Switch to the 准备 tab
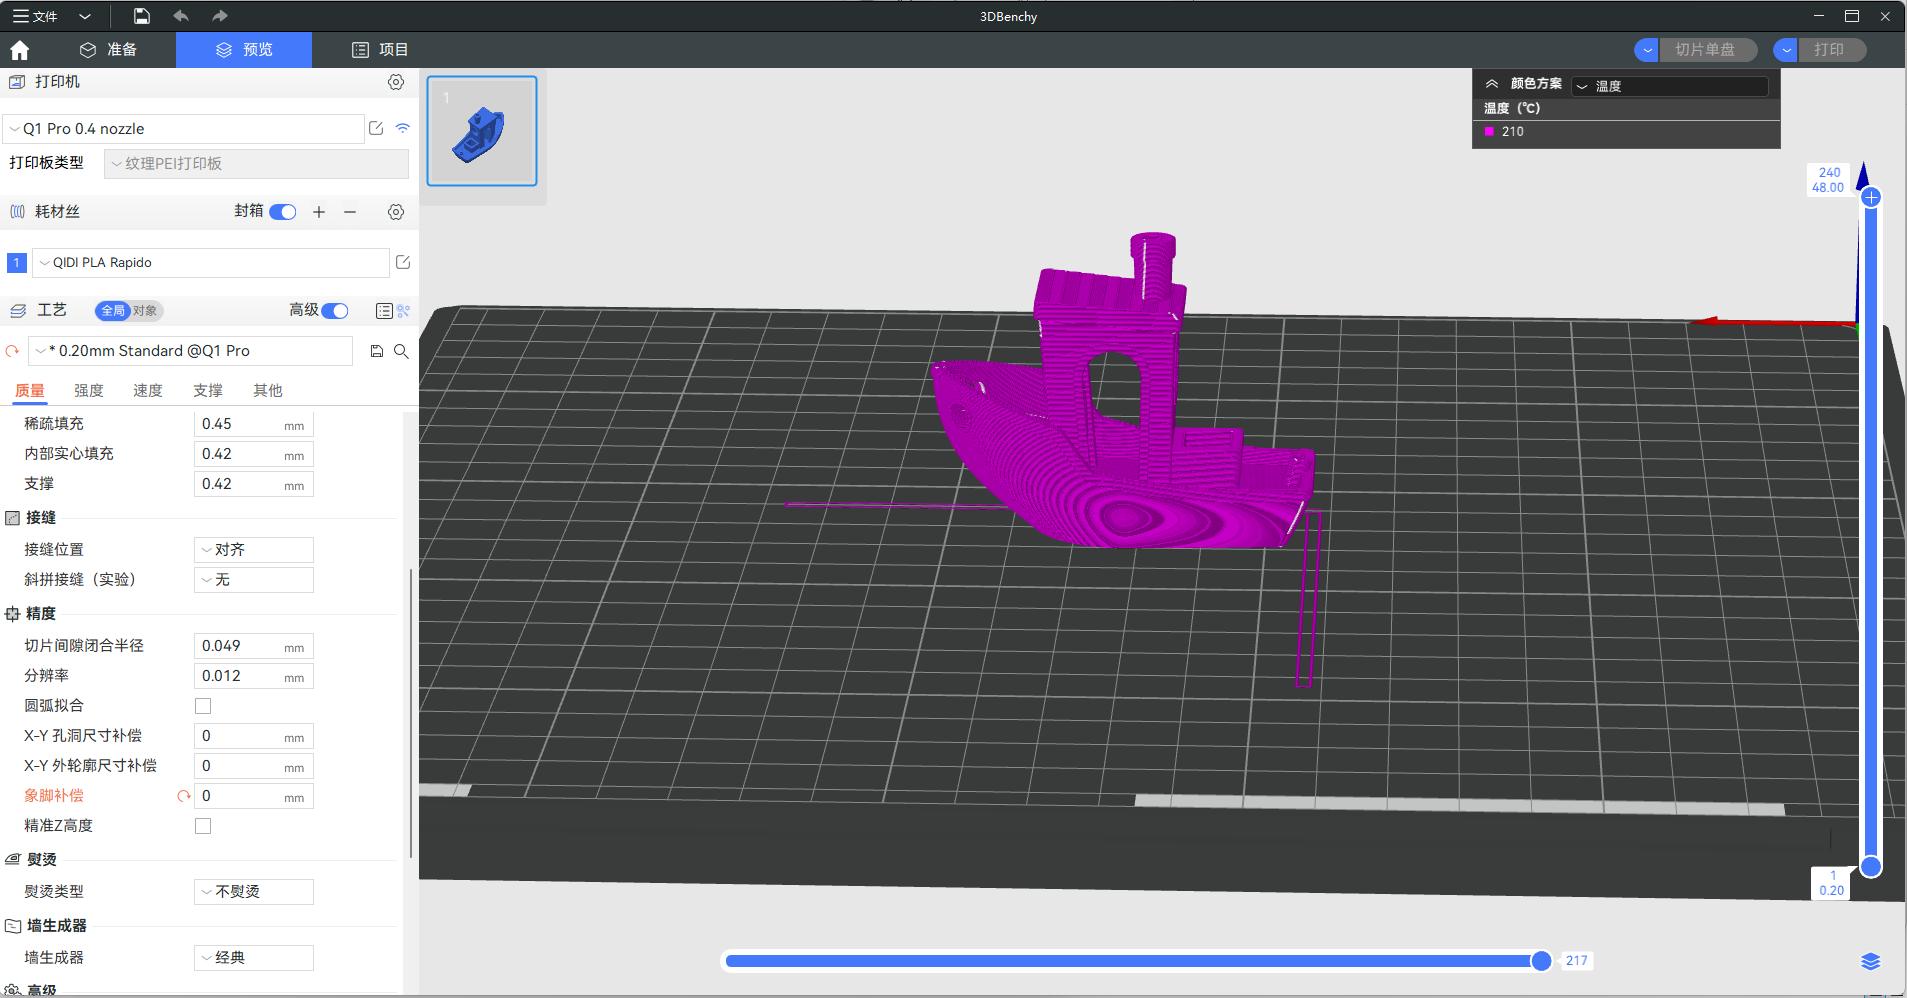This screenshot has width=1907, height=998. [x=108, y=50]
